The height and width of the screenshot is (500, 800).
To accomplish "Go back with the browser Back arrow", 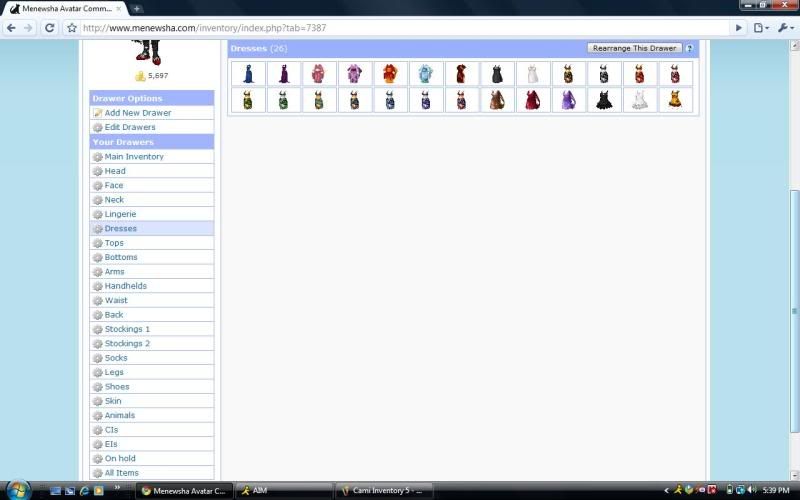I will (11, 28).
